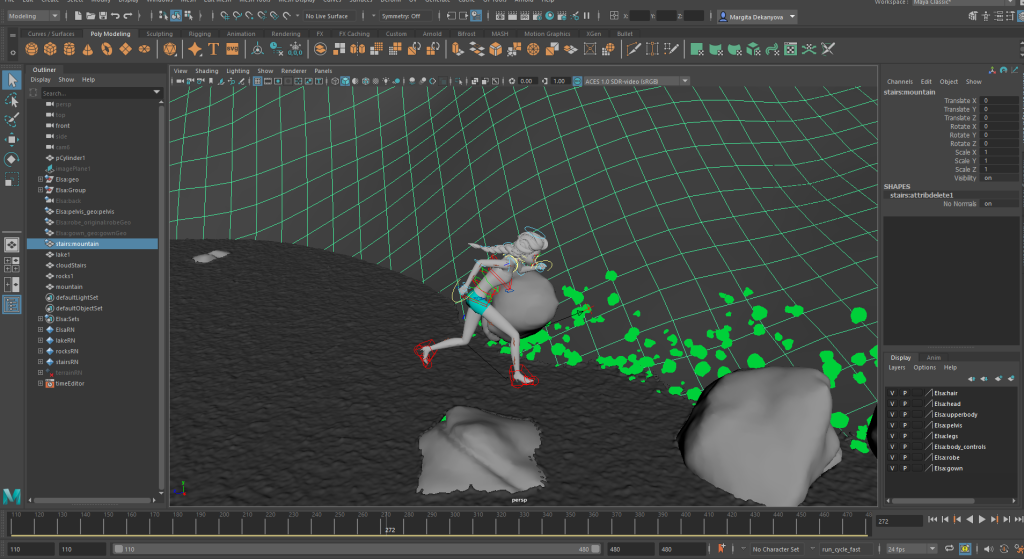This screenshot has height=559, width=1024.
Task: Create a polygon disc from the shelf
Action: (x=144, y=50)
